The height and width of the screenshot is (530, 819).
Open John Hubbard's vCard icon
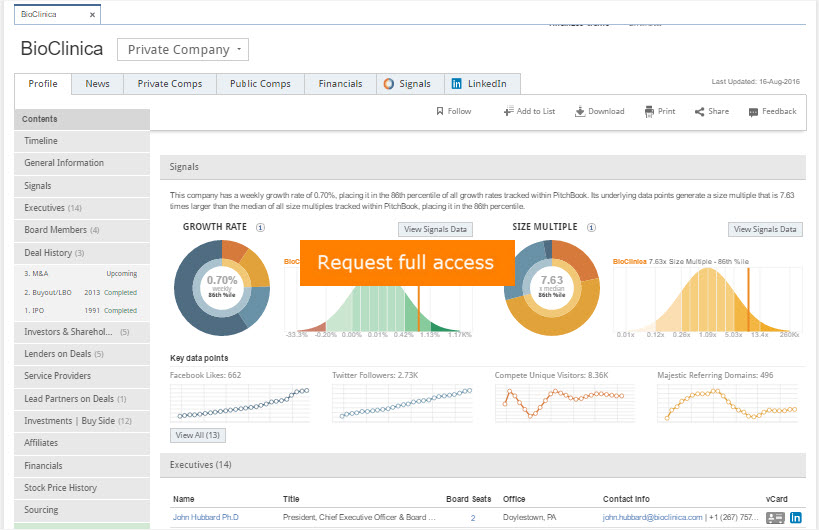(775, 517)
